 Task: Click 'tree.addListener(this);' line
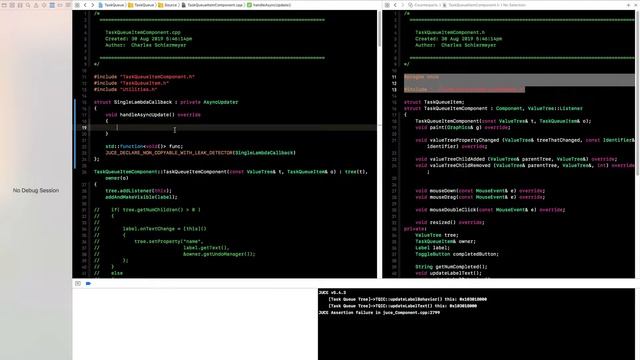[x=138, y=191]
